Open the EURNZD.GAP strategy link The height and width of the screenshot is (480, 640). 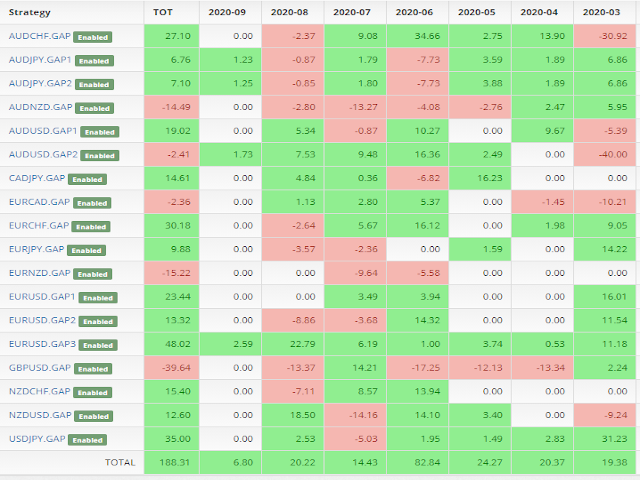(40, 273)
